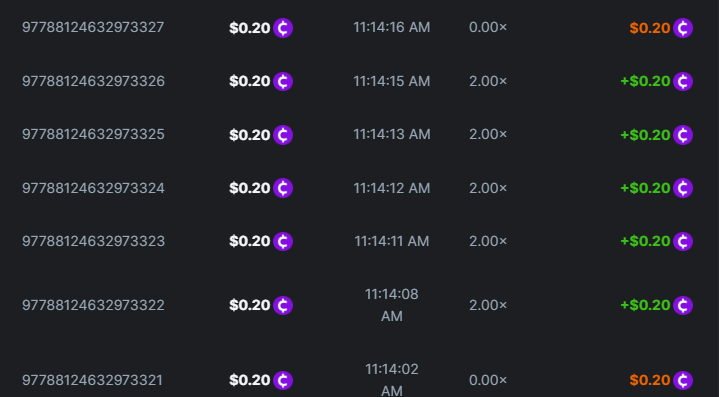
Task: Click payout coin icon in row 97788124632973323
Action: 683,242
